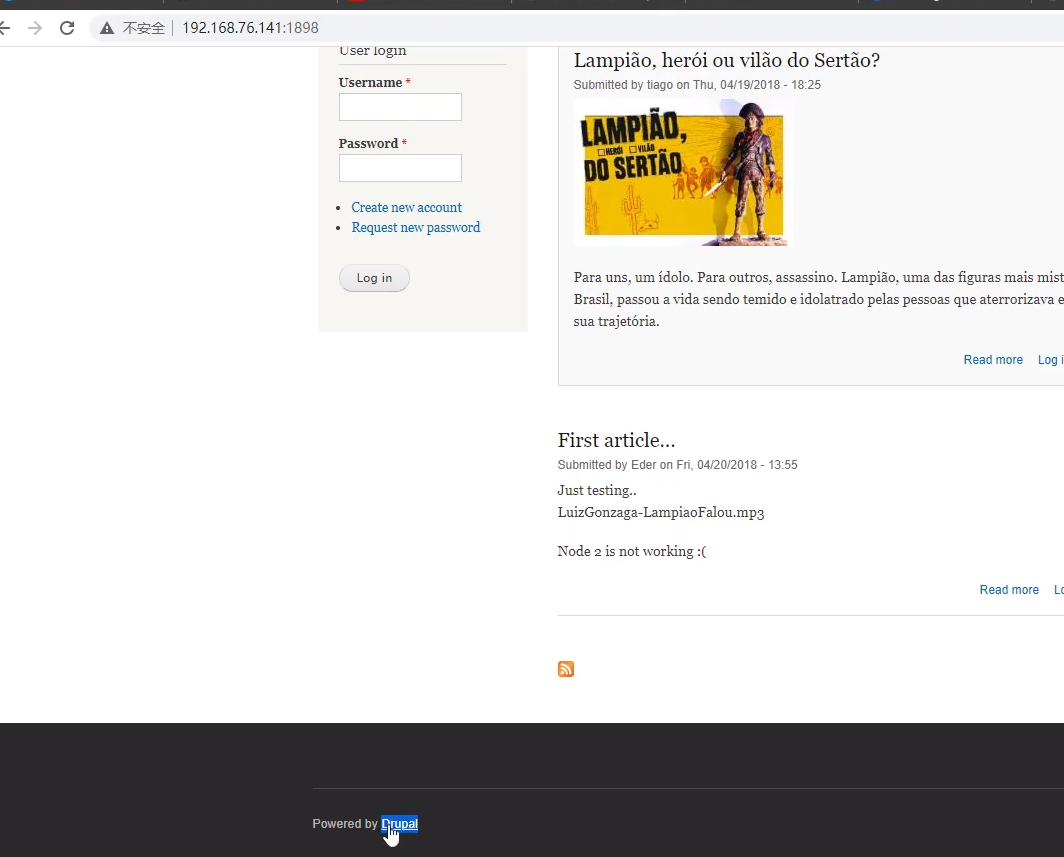Viewport: 1064px width, 857px height.
Task: Read more on the Lampião article
Action: pyautogui.click(x=993, y=360)
